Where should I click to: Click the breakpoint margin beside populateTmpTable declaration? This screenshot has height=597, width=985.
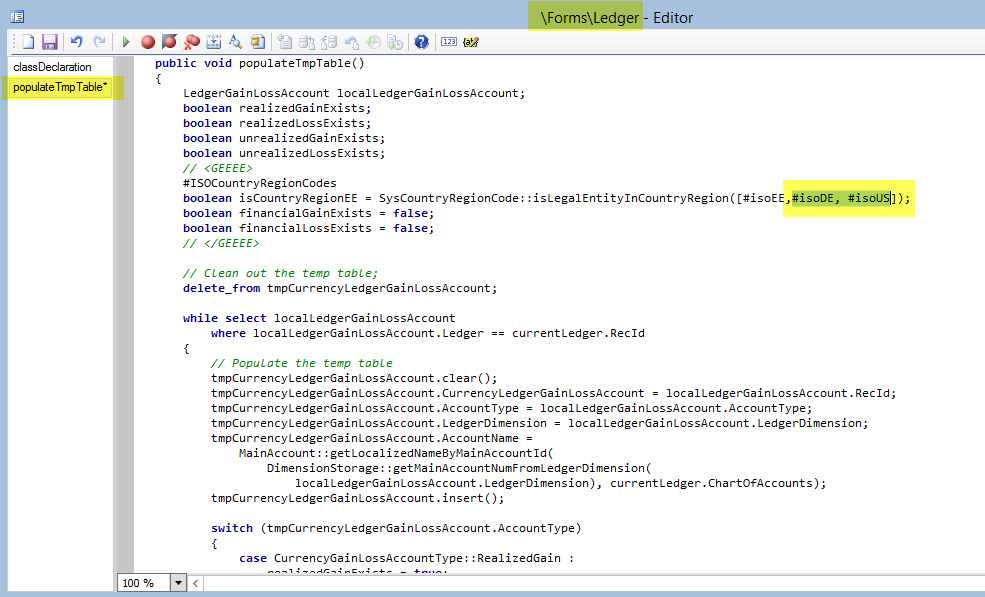point(124,63)
